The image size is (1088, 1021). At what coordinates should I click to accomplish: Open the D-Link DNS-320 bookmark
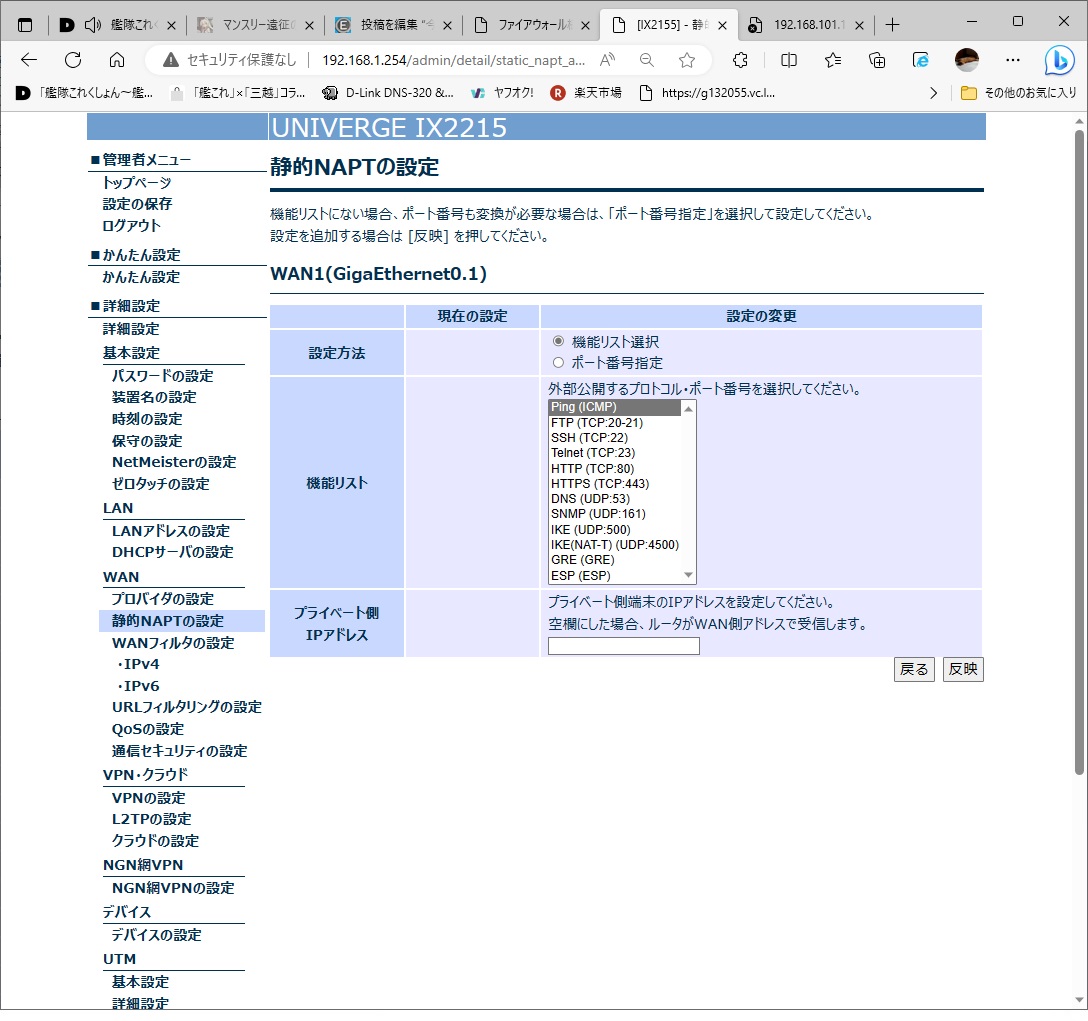pos(388,93)
